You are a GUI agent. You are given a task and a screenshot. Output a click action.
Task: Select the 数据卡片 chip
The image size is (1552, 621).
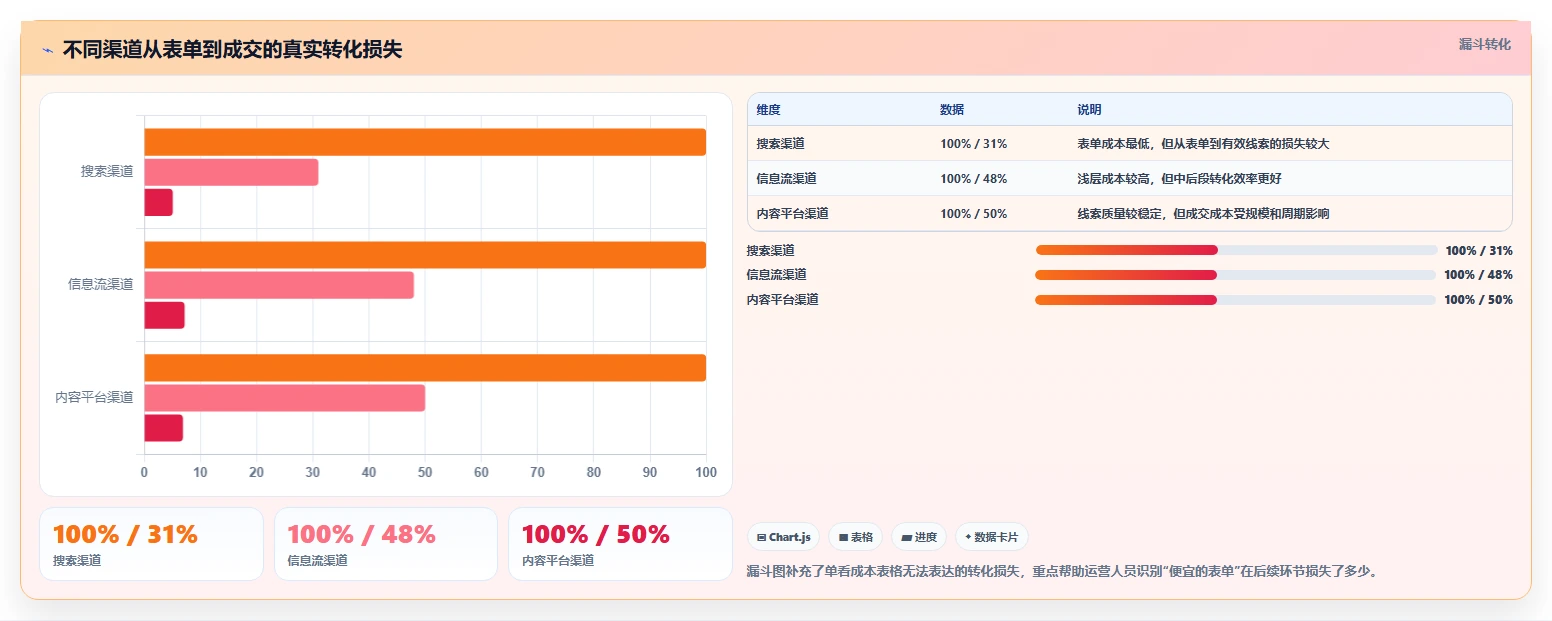coord(991,537)
